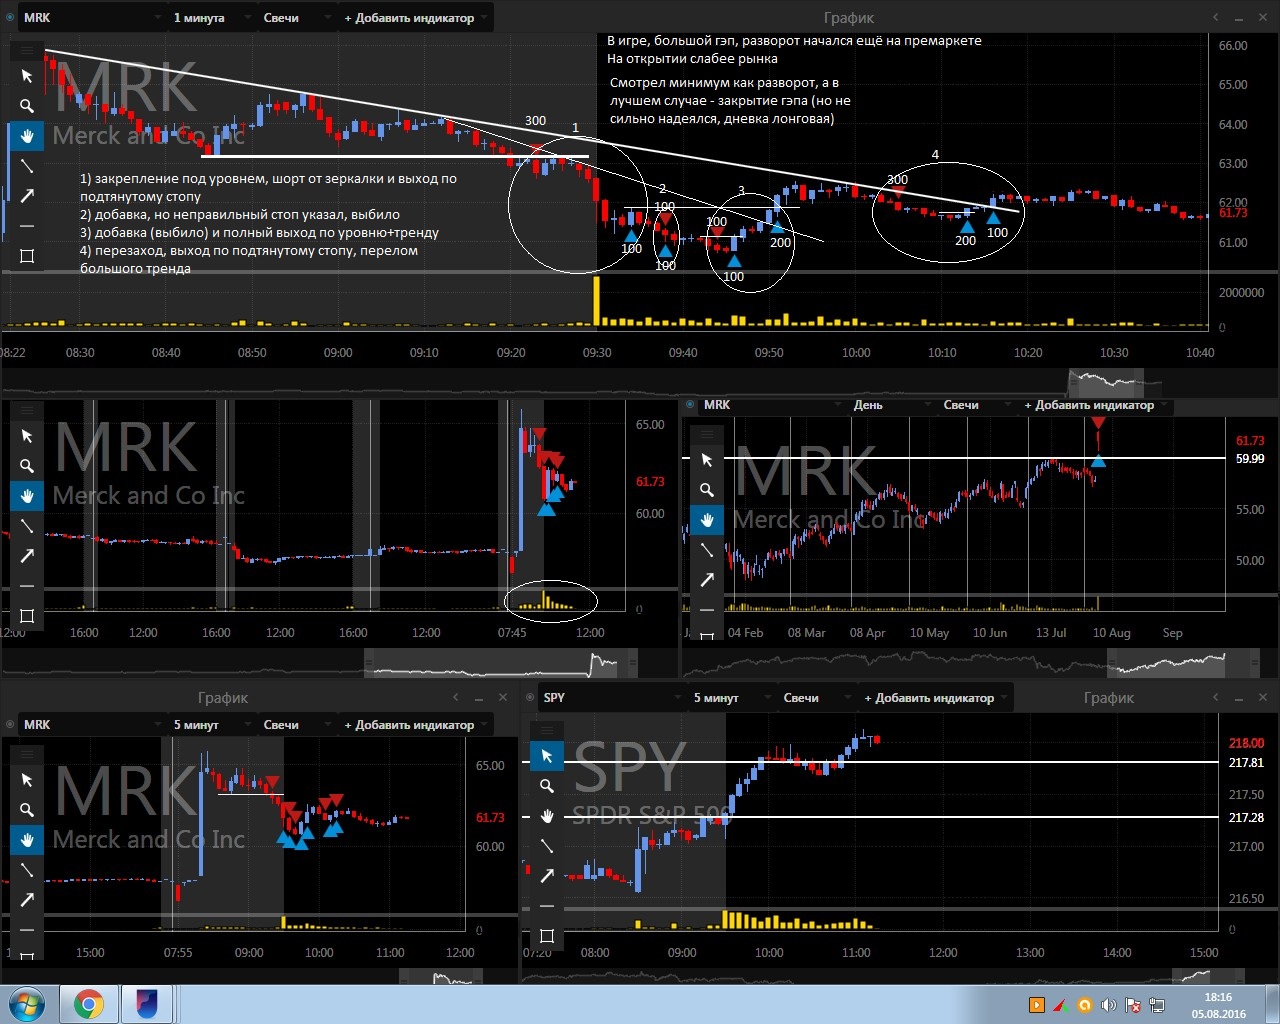1280x1024 pixels.
Task: Click the previous arrow in the 1-minute MRK panel header
Action: pyautogui.click(x=1216, y=18)
